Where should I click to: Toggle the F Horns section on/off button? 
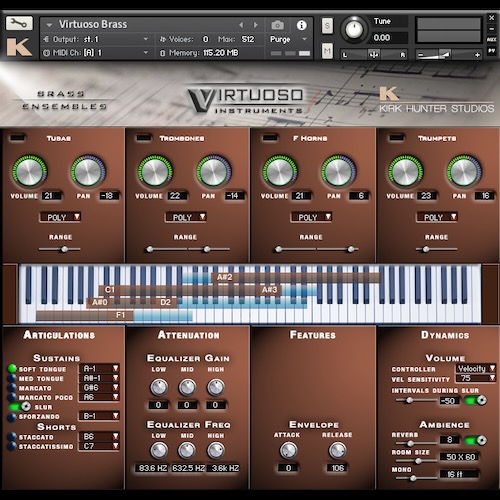click(270, 137)
